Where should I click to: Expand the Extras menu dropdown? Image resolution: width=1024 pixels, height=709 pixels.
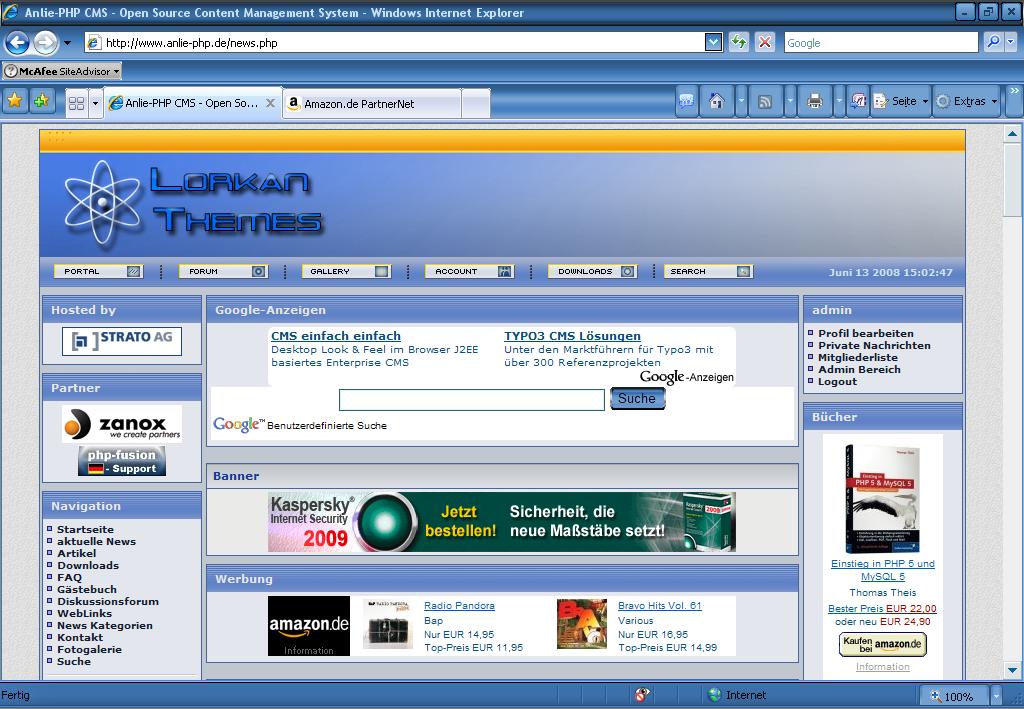click(x=967, y=101)
